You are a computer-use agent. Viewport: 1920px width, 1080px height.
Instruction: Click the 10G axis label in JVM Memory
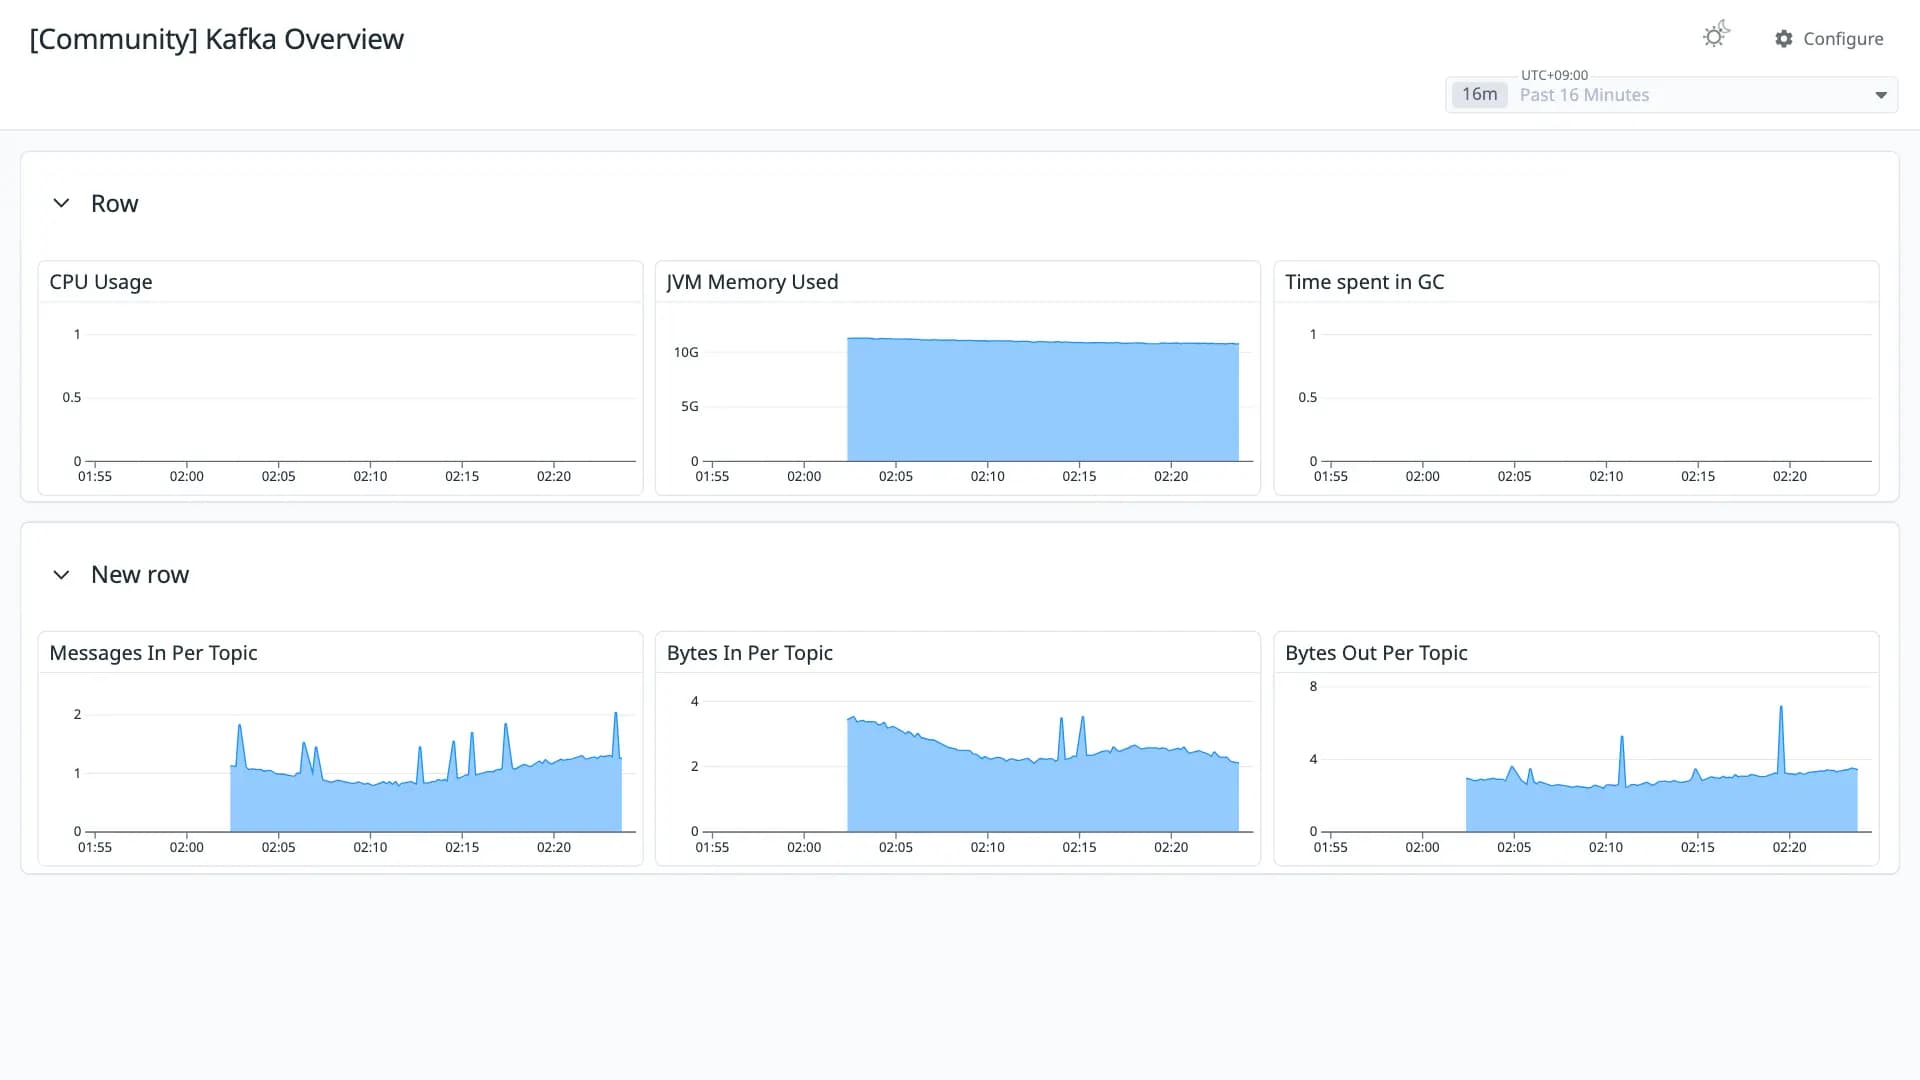tap(686, 352)
